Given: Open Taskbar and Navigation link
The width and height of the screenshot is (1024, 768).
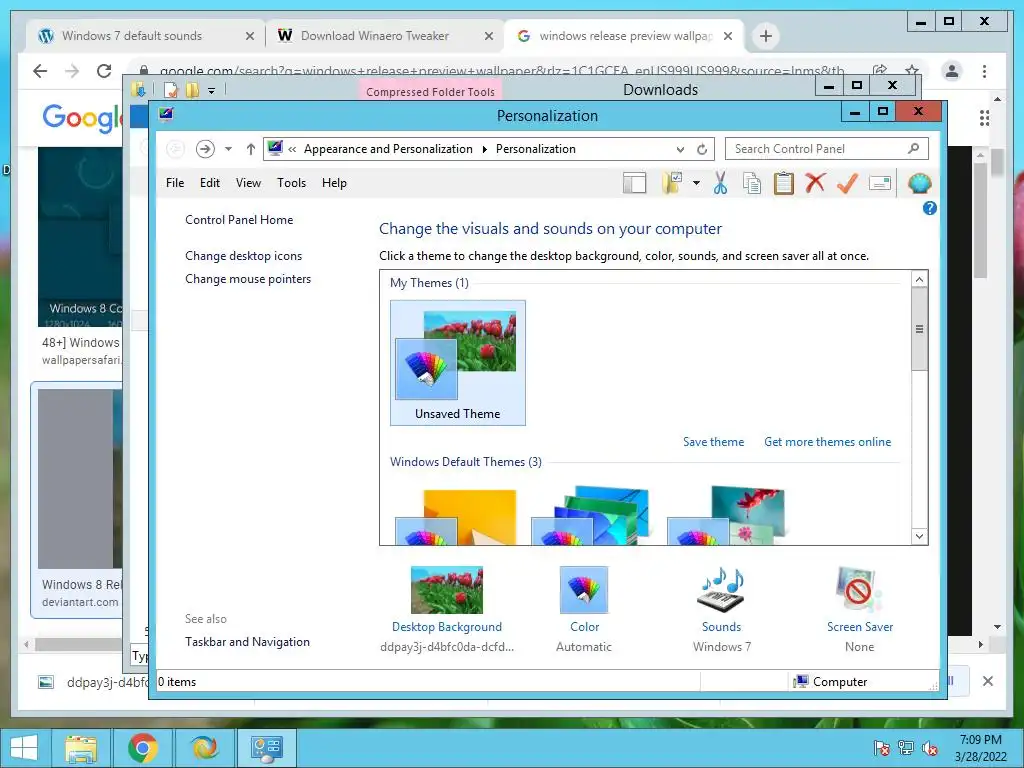Looking at the screenshot, I should [248, 642].
